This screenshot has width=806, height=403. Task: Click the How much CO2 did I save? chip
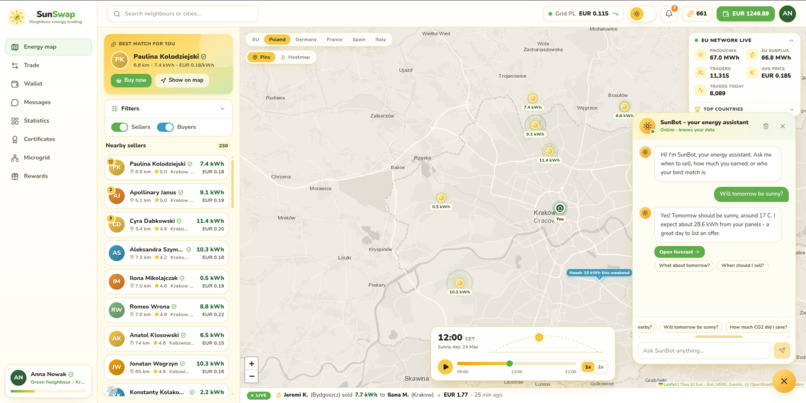tap(758, 327)
